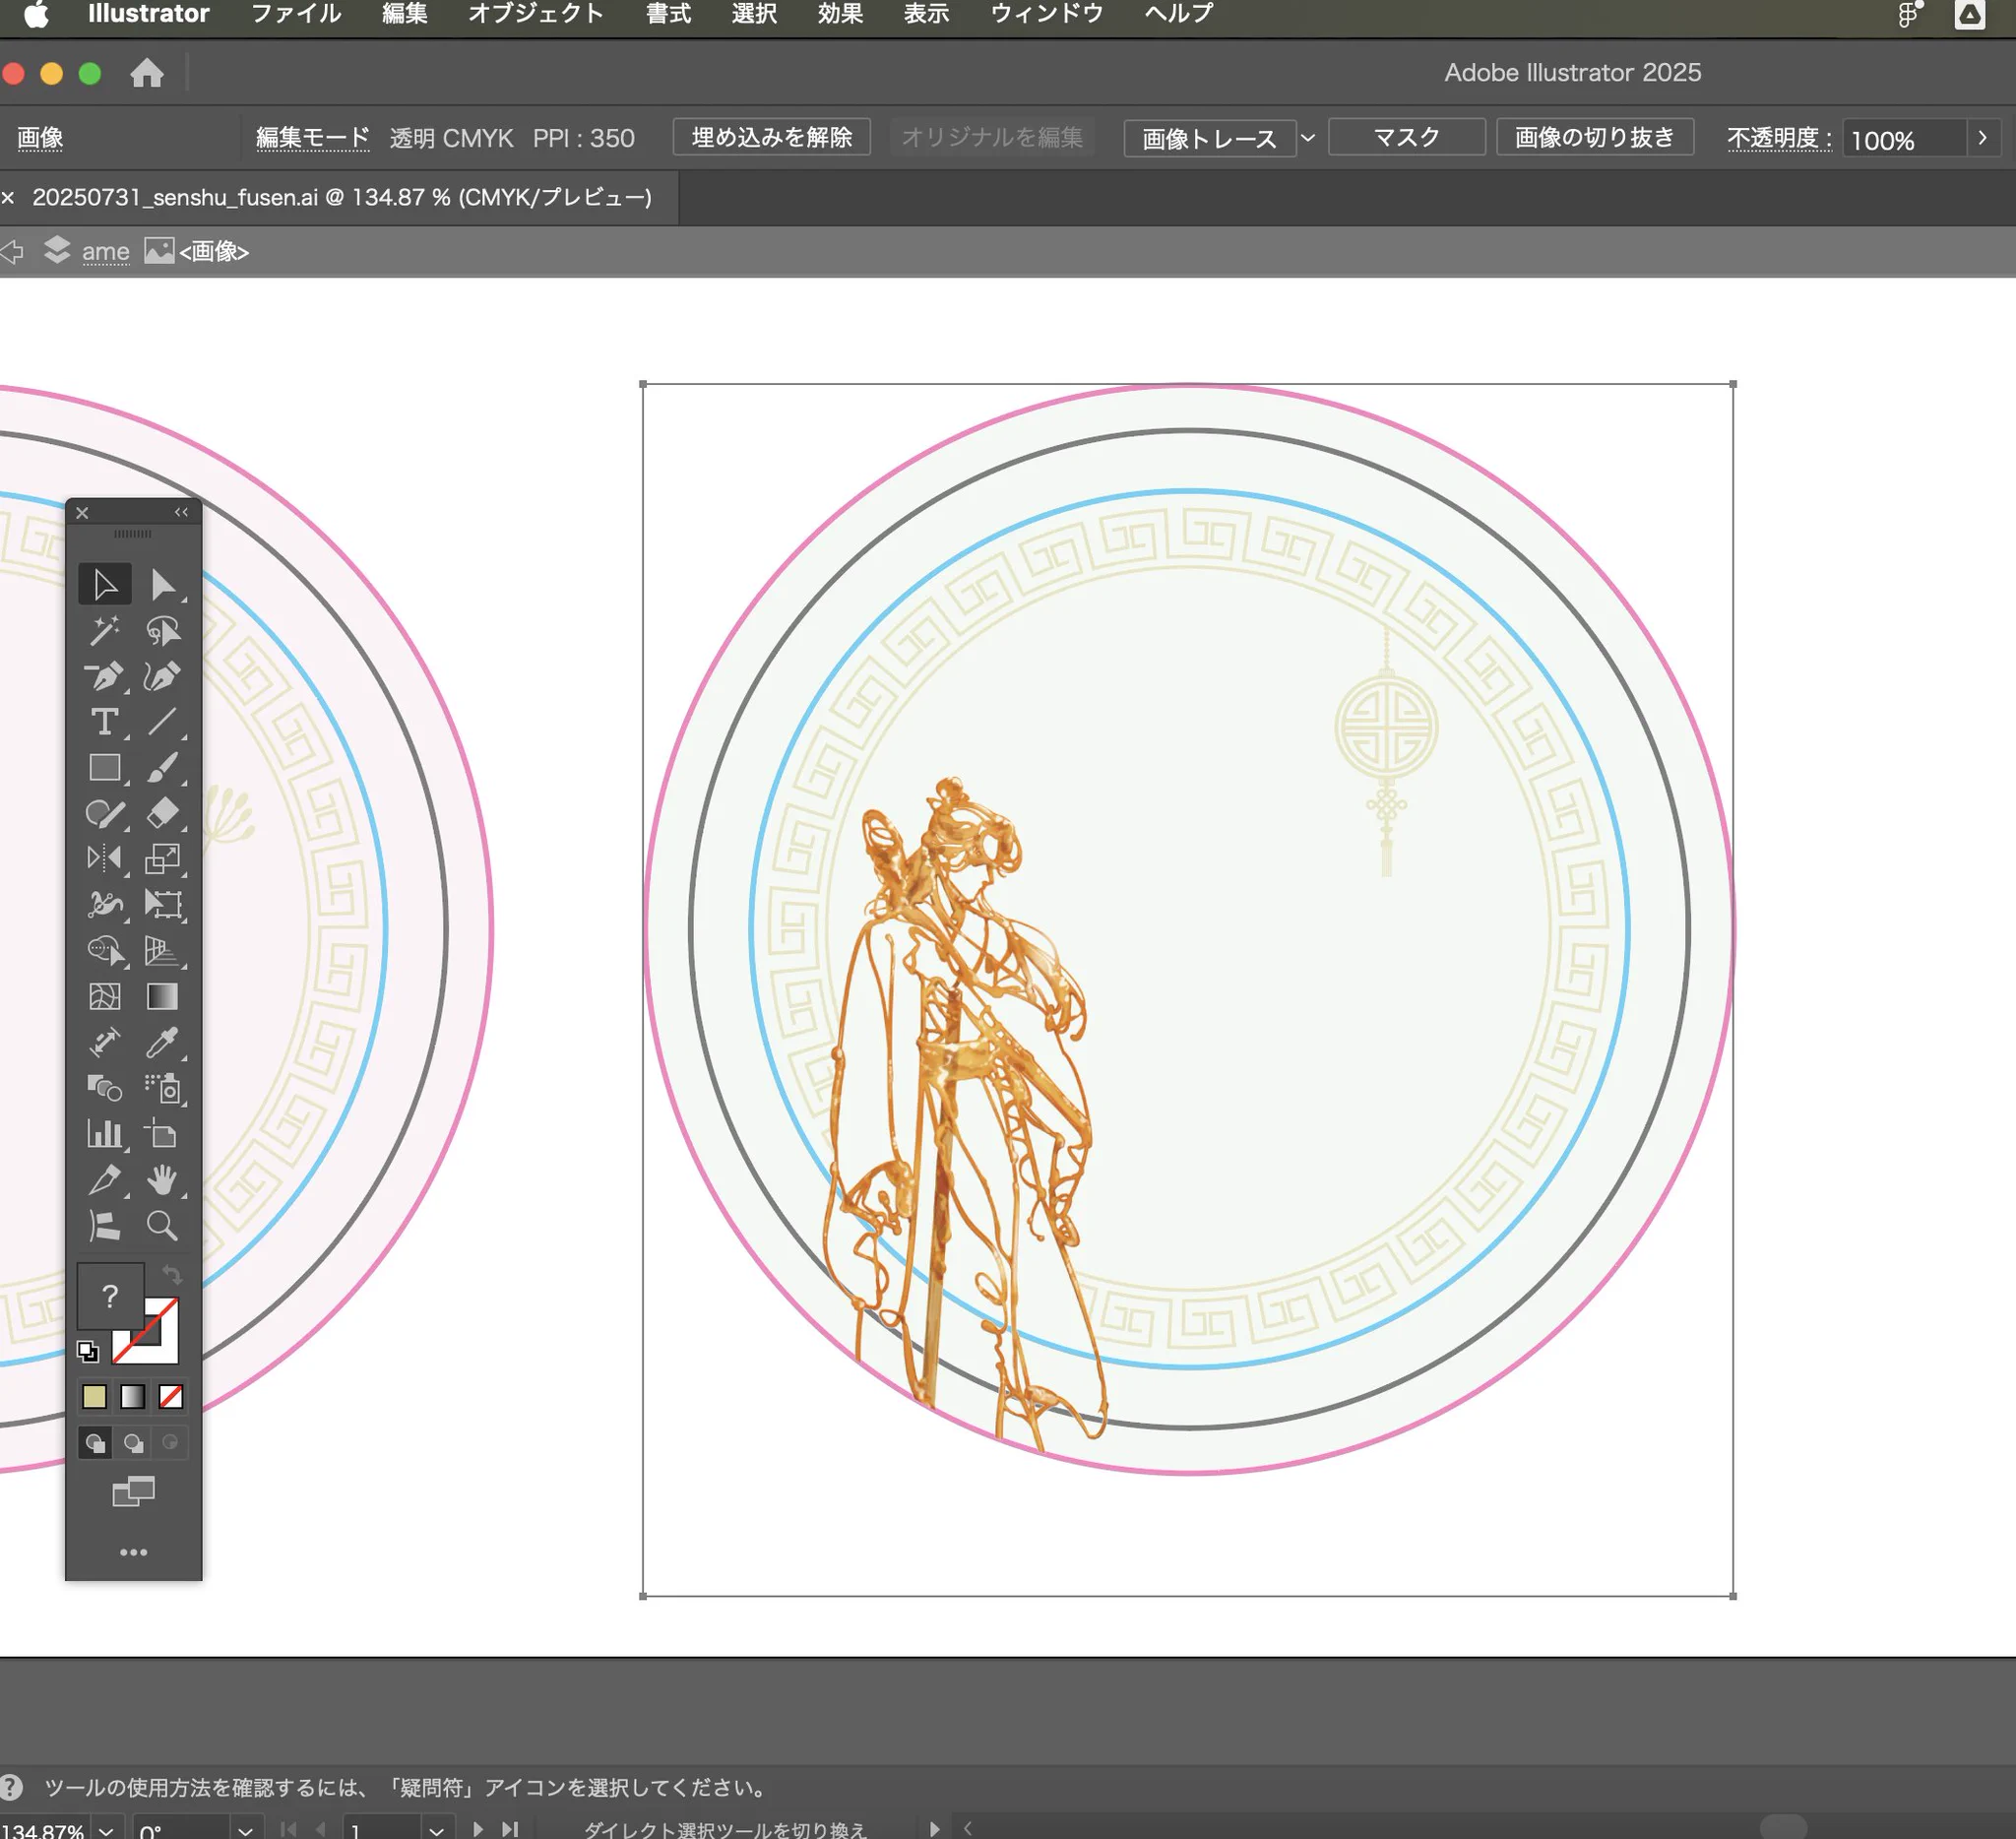Select the Line Segment tool

[162, 722]
